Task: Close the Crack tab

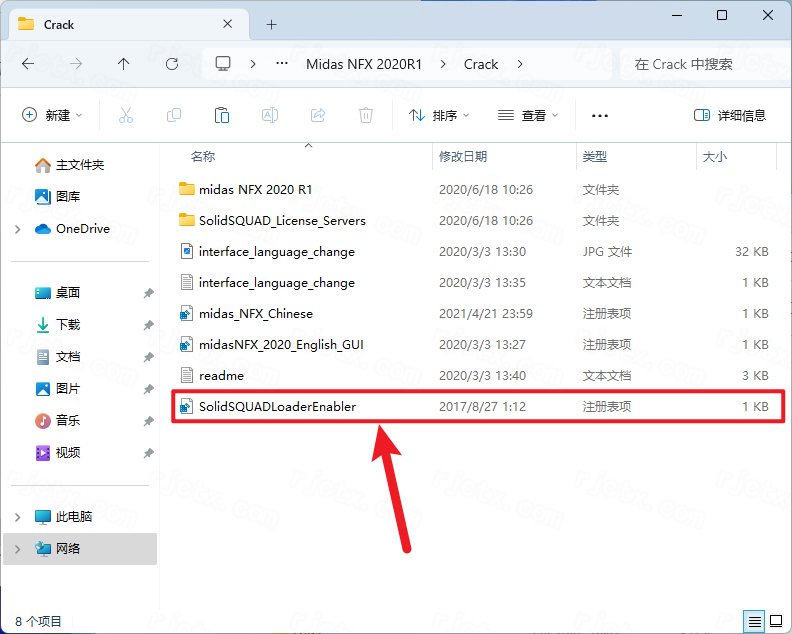Action: click(227, 24)
